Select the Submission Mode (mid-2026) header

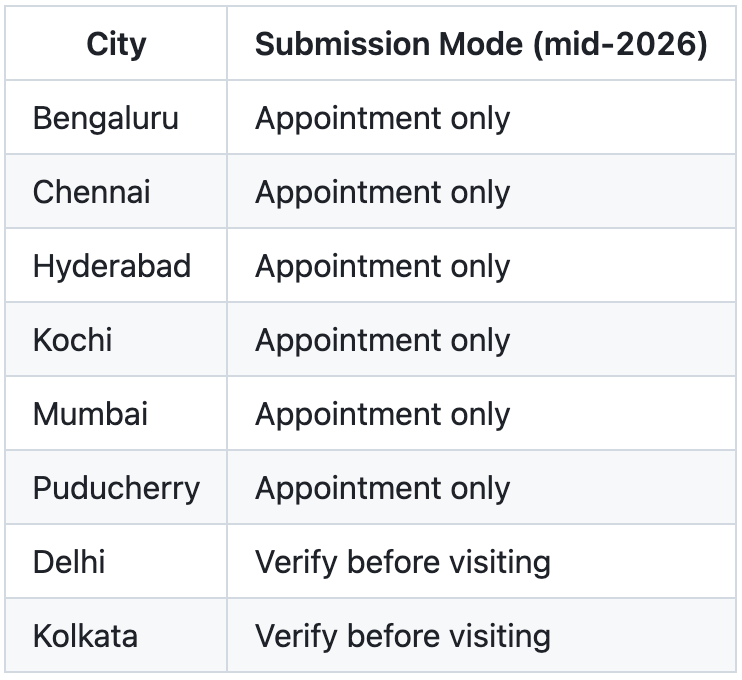(x=481, y=44)
